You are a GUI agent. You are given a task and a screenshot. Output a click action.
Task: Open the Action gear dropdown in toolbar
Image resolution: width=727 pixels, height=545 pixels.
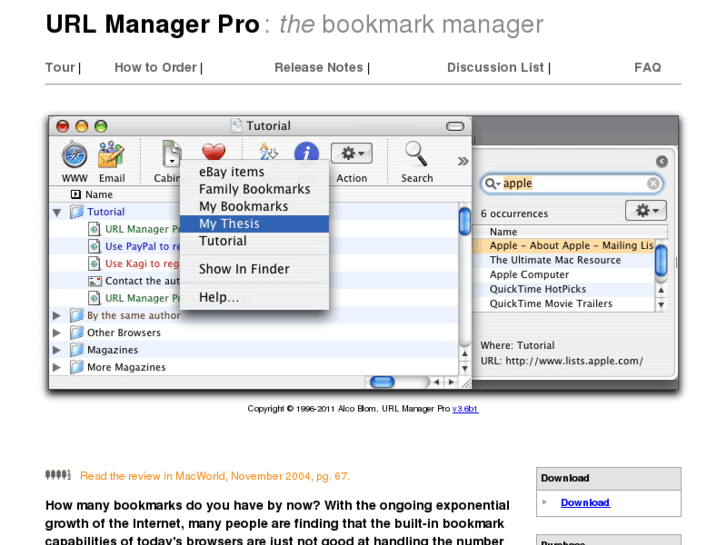351,153
